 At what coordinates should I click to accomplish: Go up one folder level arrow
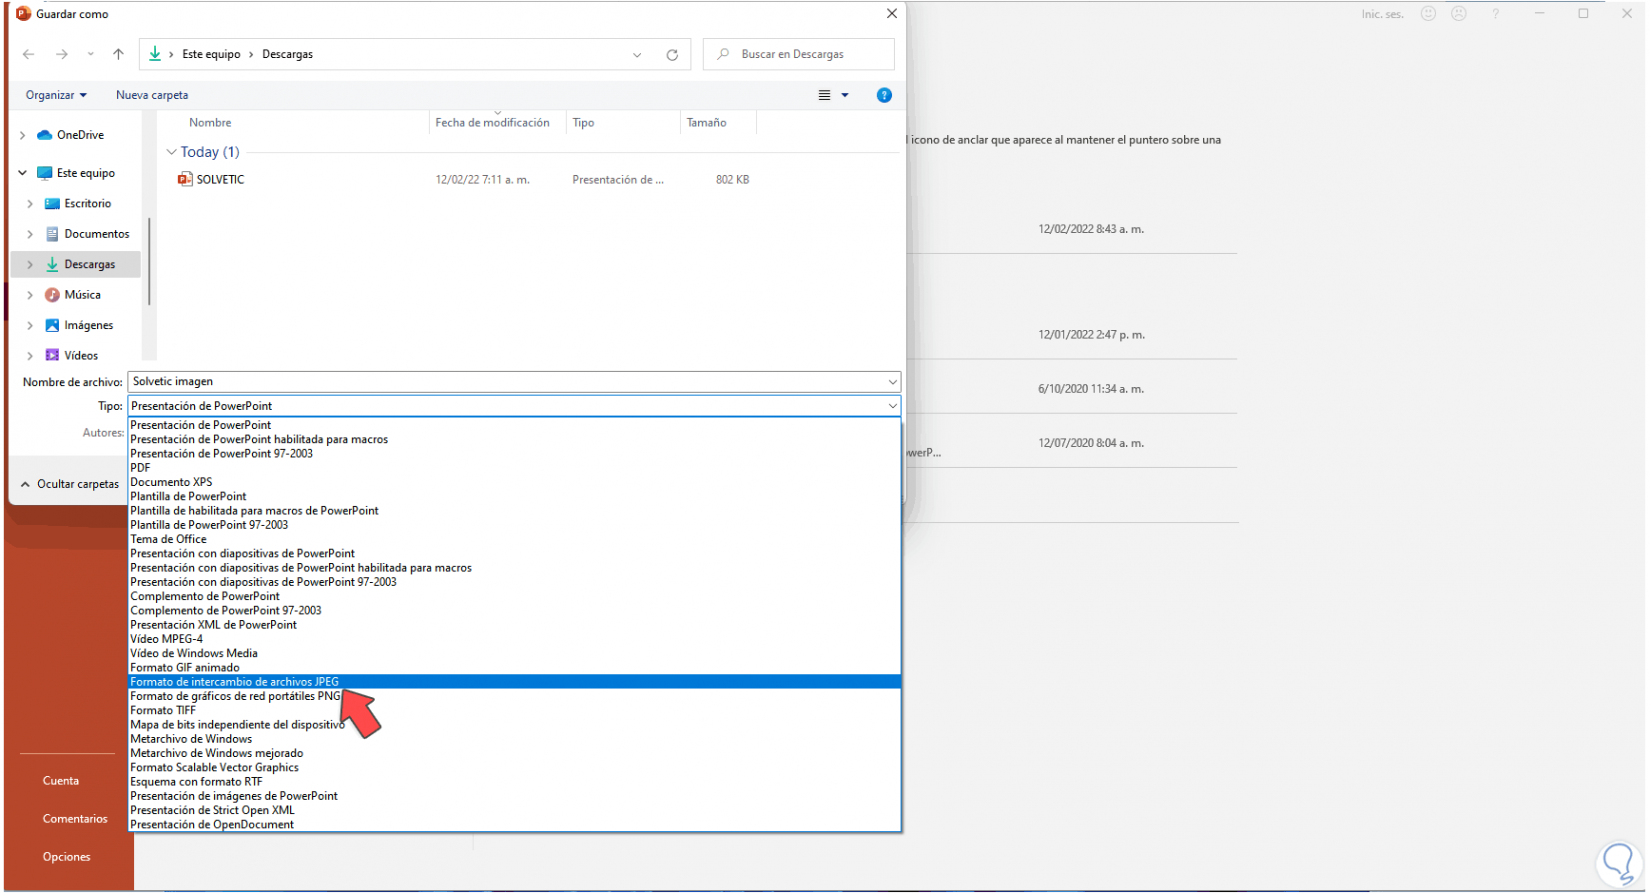[x=118, y=54]
